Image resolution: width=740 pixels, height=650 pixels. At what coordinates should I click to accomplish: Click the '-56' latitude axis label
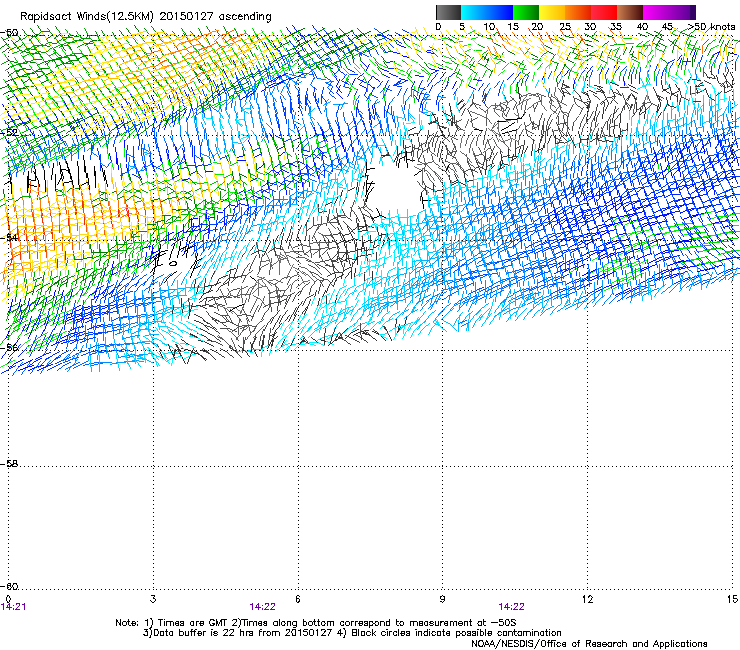point(9,347)
